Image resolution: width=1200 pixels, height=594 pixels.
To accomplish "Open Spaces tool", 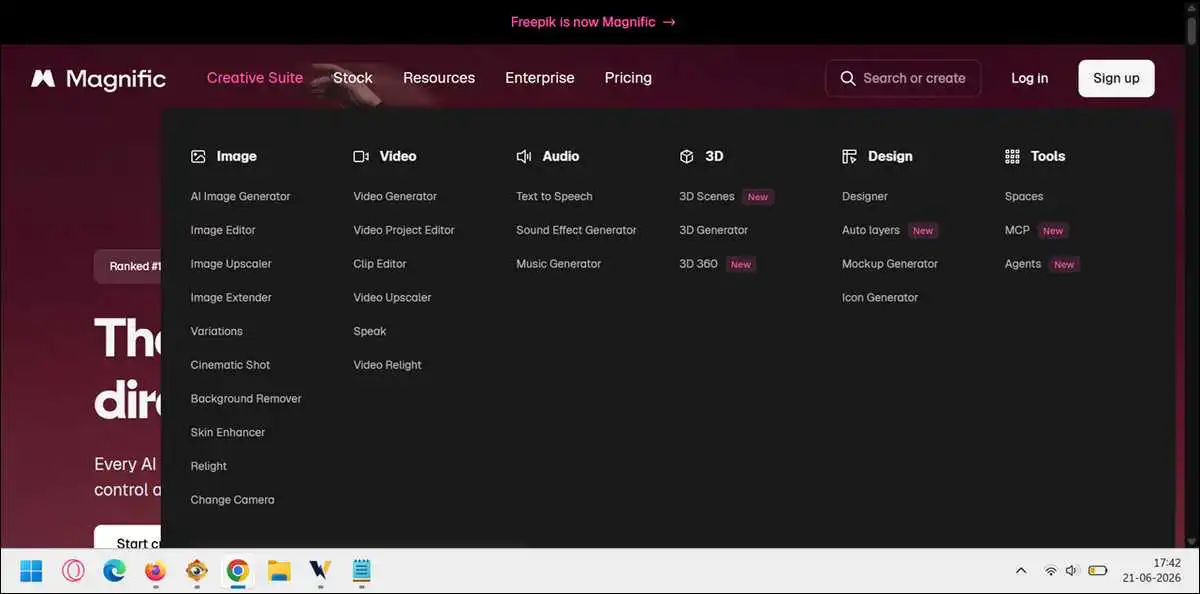I will (x=1024, y=196).
